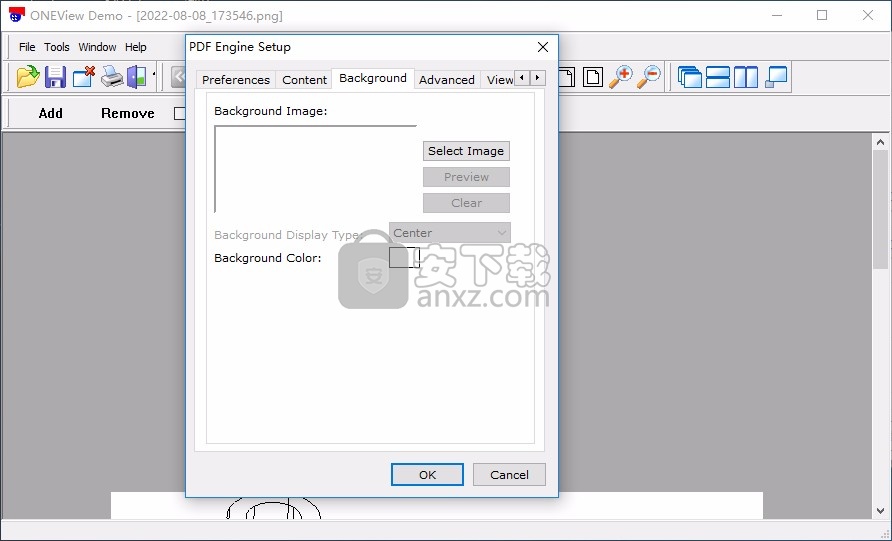Click the Add button
Viewport: 892px width, 541px height.
(51, 113)
